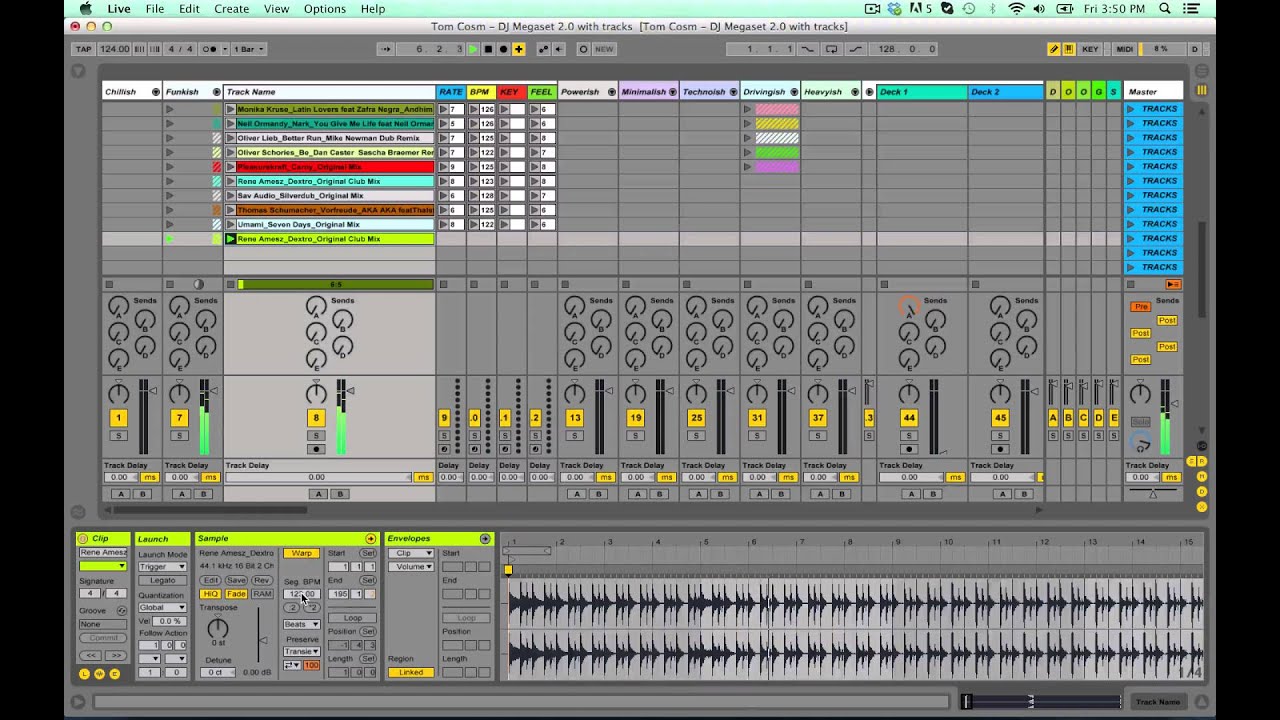
Task: Arm track 8 for recording
Action: (x=316, y=449)
